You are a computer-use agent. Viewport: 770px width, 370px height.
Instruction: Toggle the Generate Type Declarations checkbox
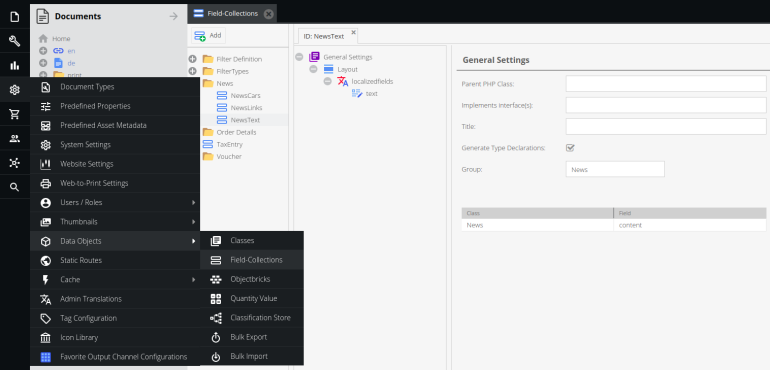(570, 147)
